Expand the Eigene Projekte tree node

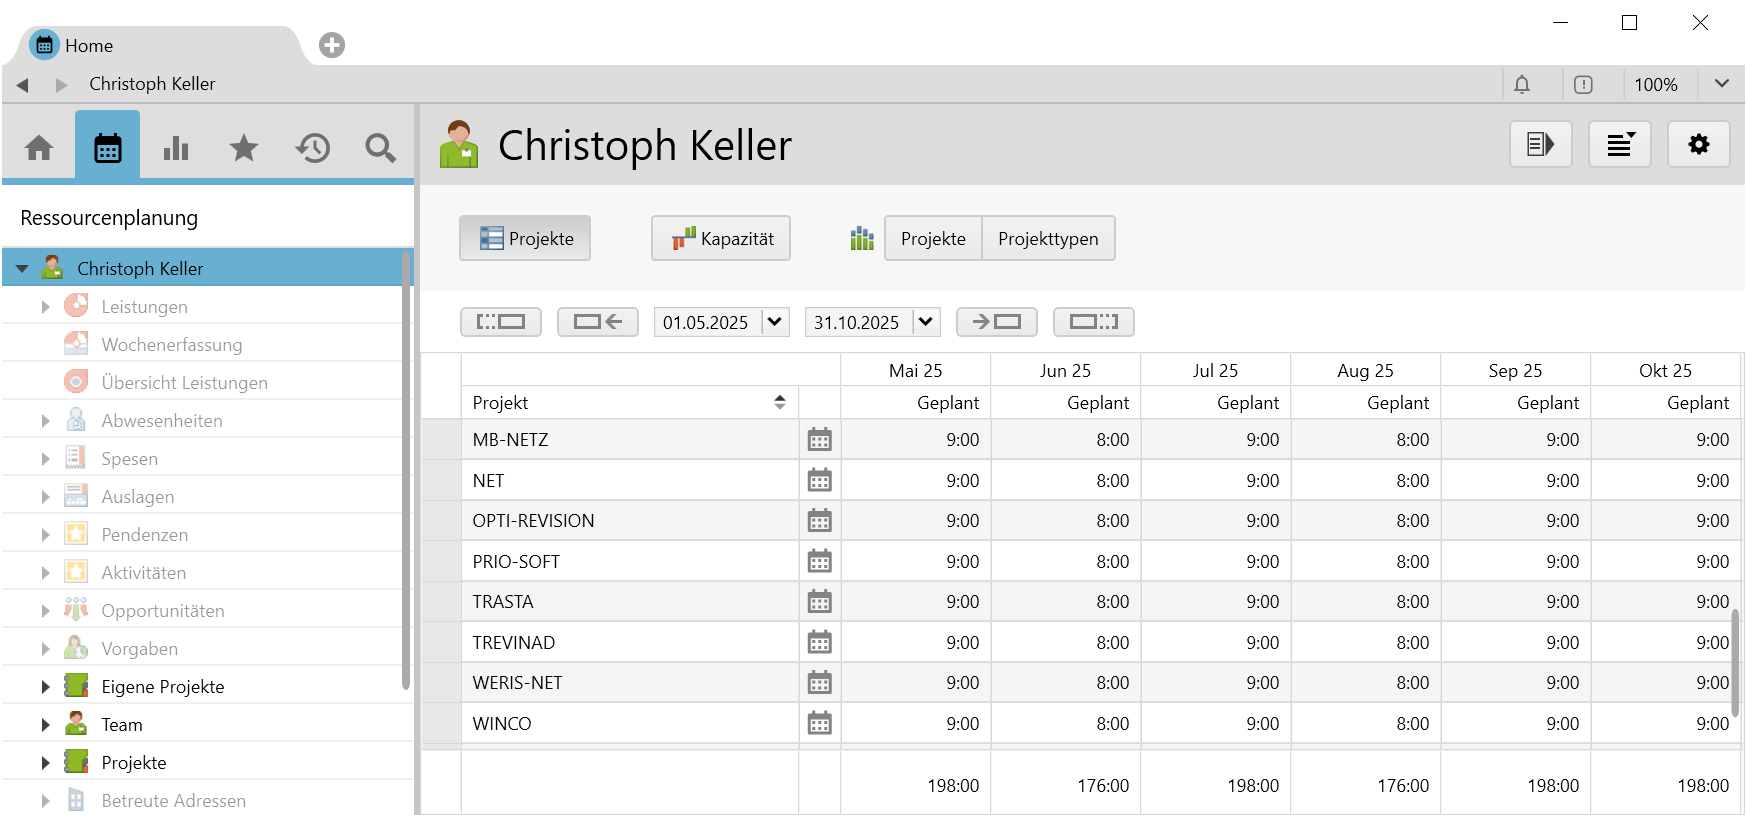click(x=45, y=687)
